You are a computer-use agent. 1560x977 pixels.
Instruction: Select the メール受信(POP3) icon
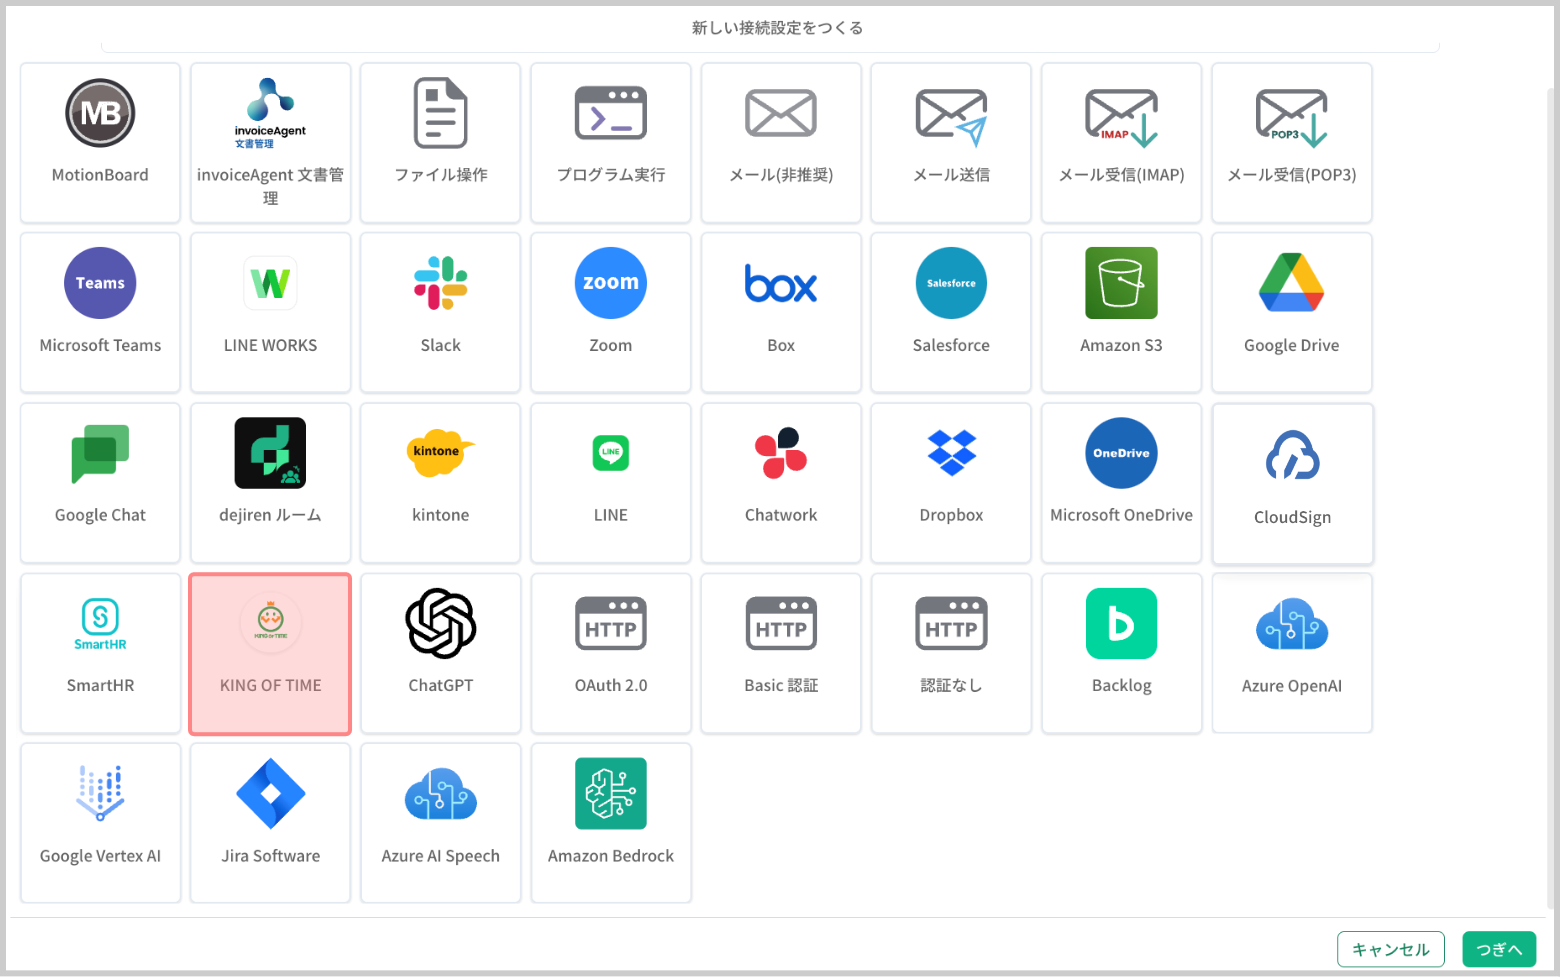1292,116
